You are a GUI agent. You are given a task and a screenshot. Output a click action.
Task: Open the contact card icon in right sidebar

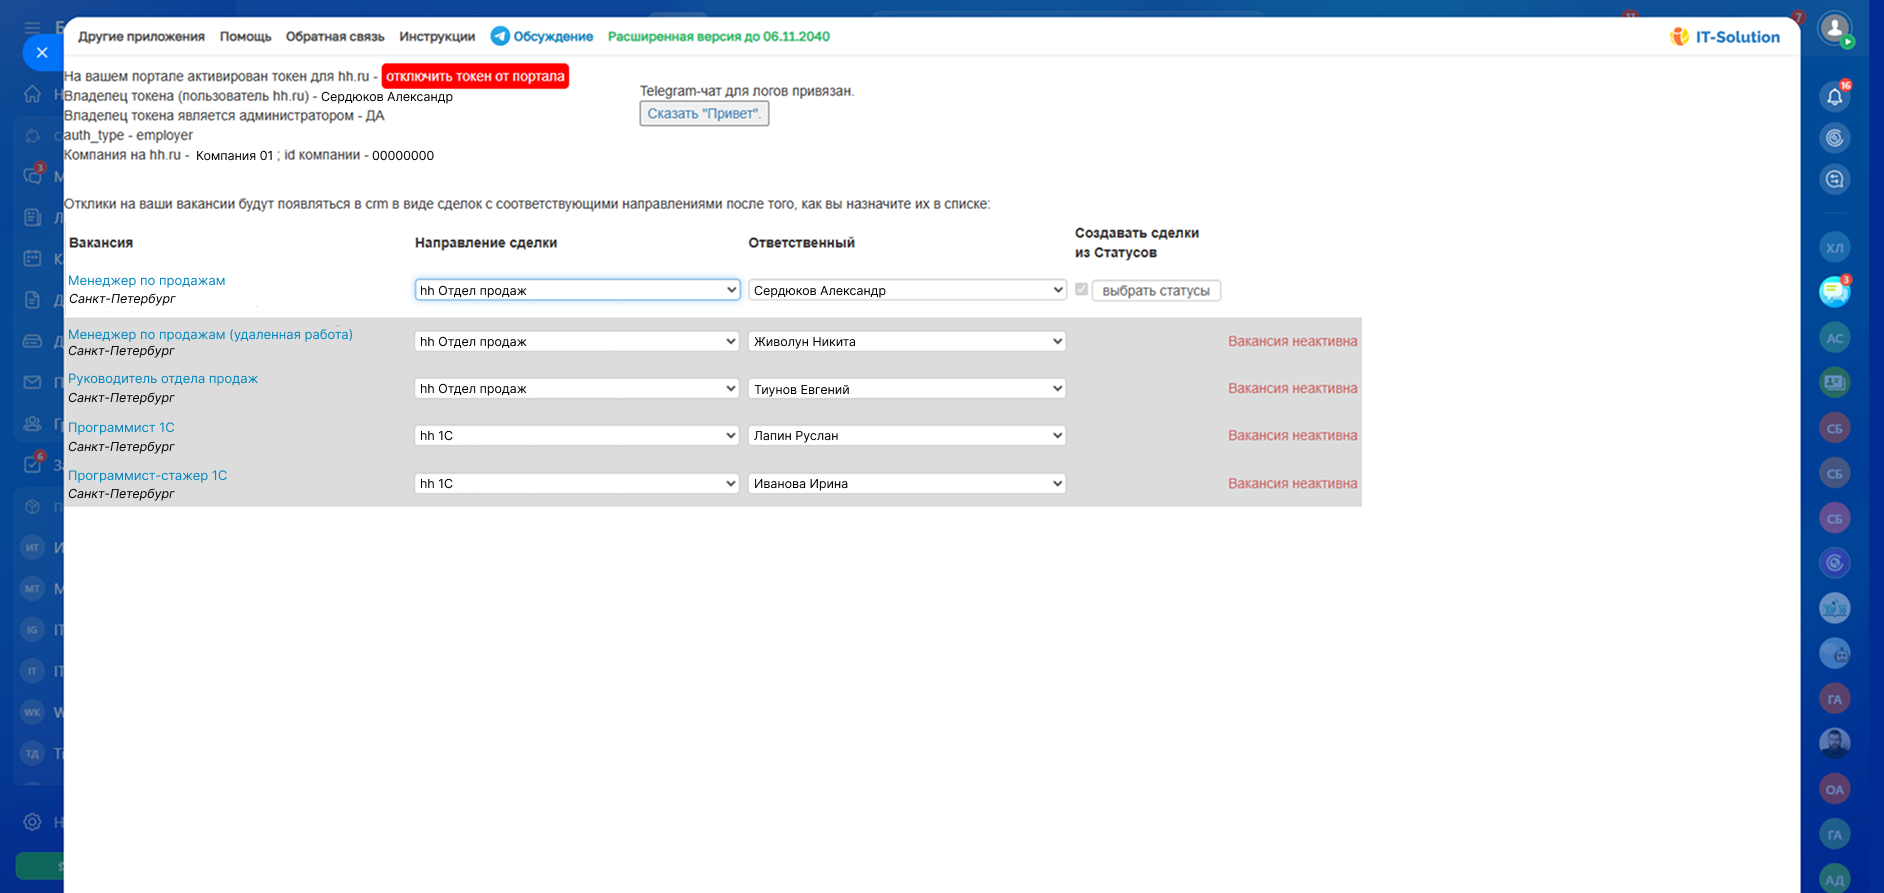coord(1834,382)
